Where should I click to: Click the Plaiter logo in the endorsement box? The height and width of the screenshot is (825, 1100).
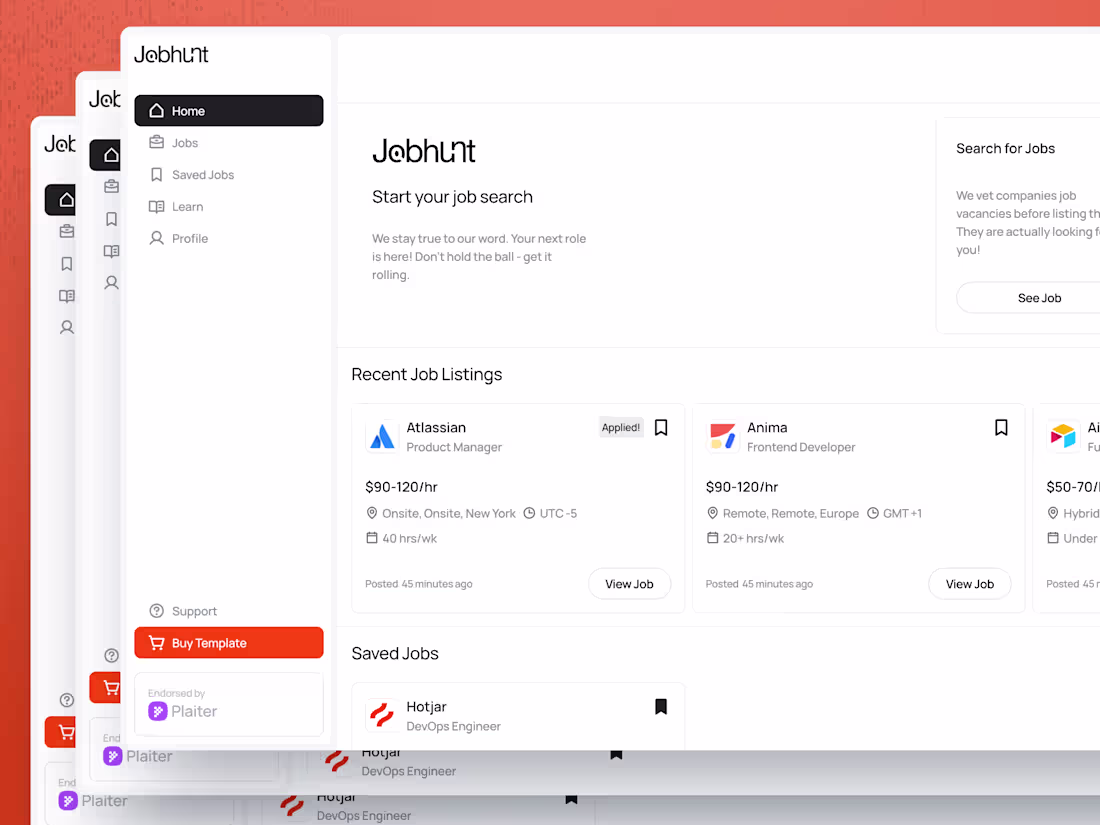(x=157, y=711)
